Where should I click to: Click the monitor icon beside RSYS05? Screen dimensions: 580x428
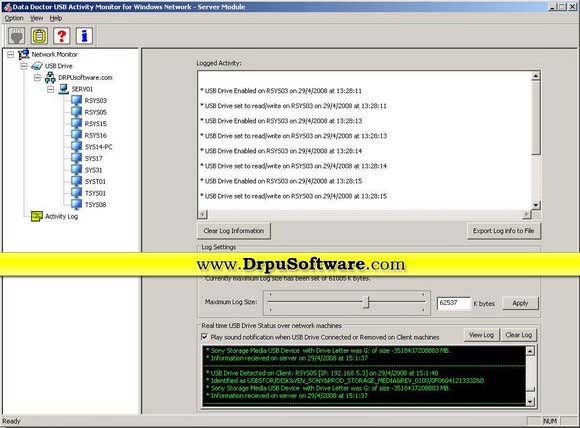pos(77,112)
